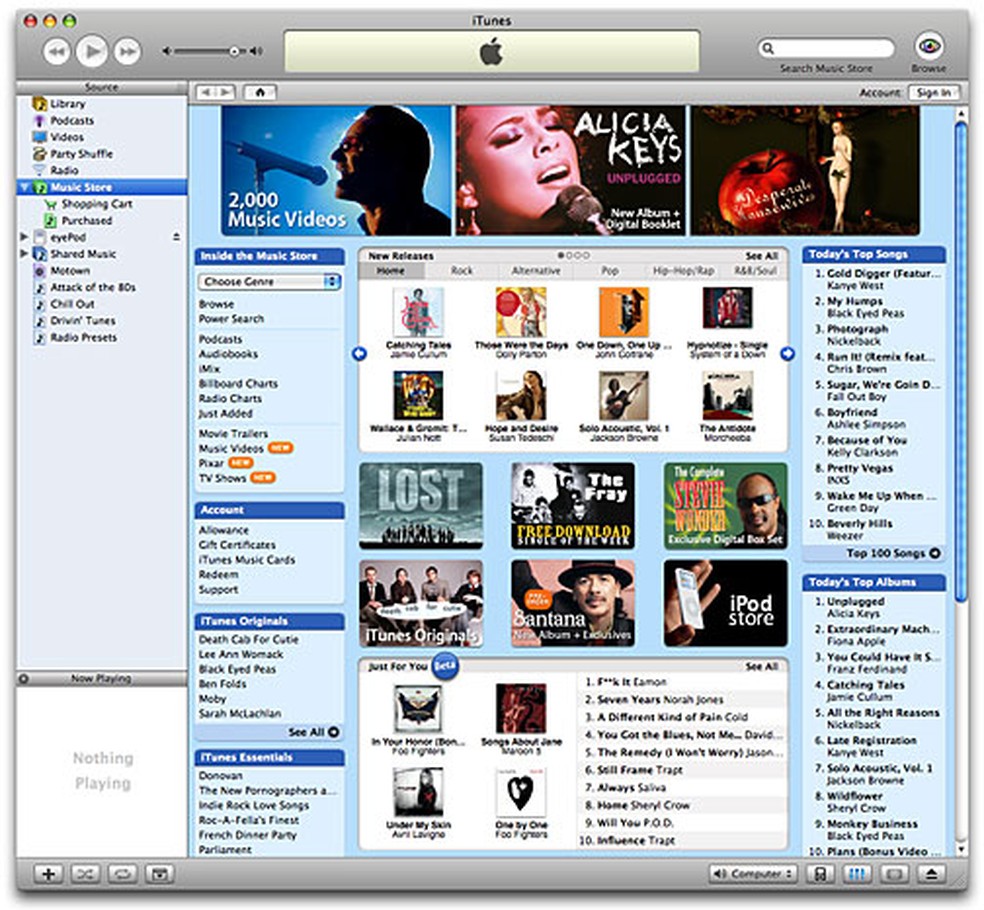Switch to the Rock tab in New Releases
Image resolution: width=984 pixels, height=910 pixels.
[x=462, y=269]
